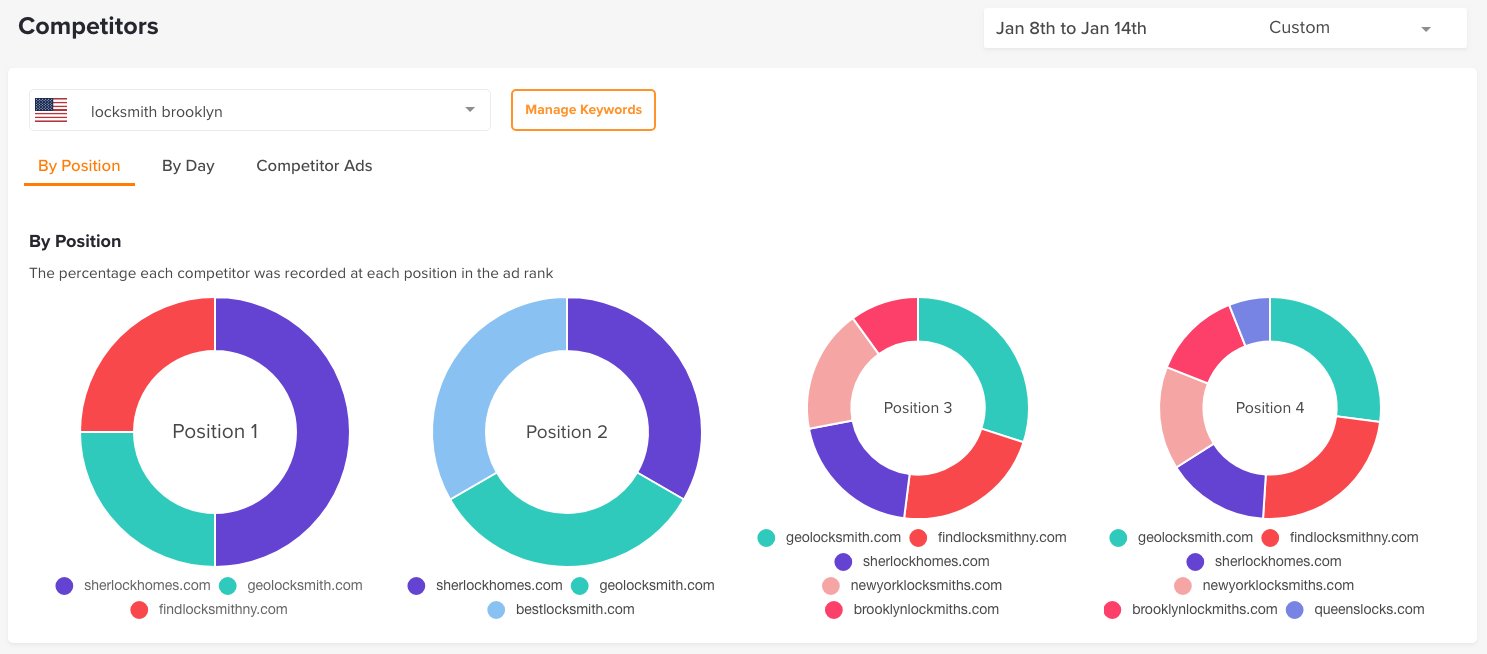Screen dimensions: 1487x654
Task: Click the US flag icon in keyword selector
Action: pyautogui.click(x=51, y=110)
